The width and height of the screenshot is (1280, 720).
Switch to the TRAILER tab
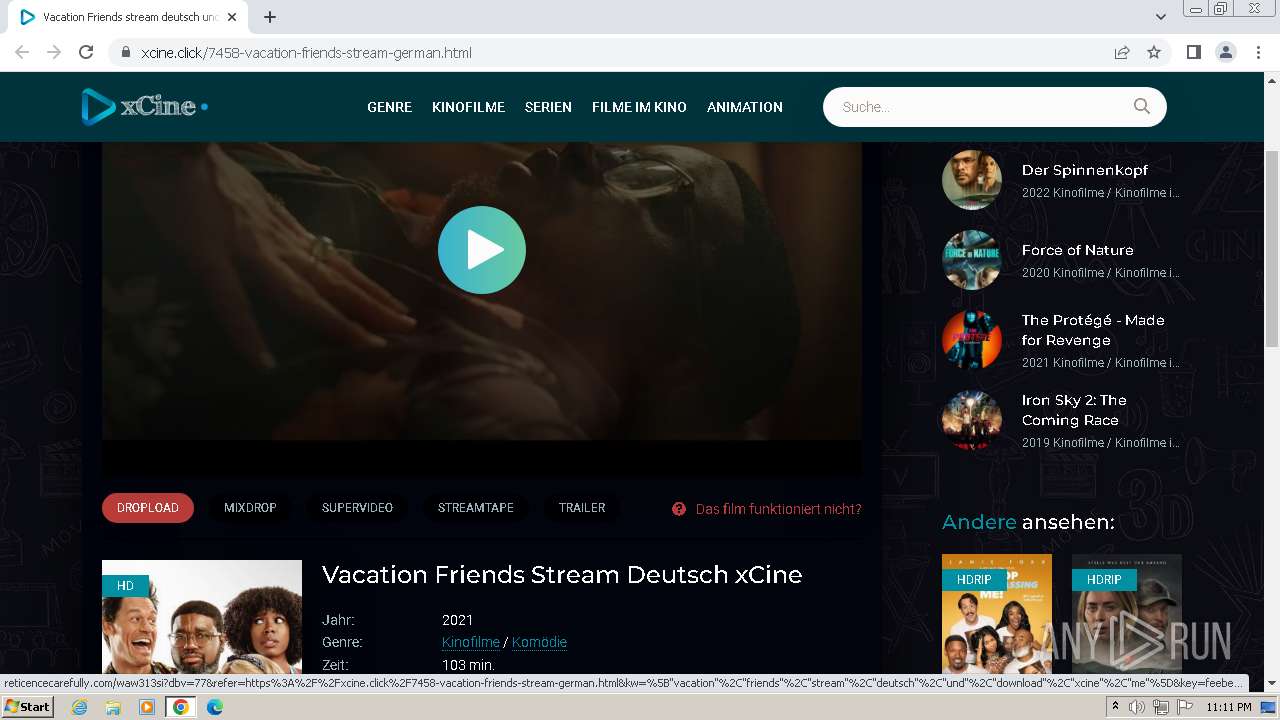point(582,508)
